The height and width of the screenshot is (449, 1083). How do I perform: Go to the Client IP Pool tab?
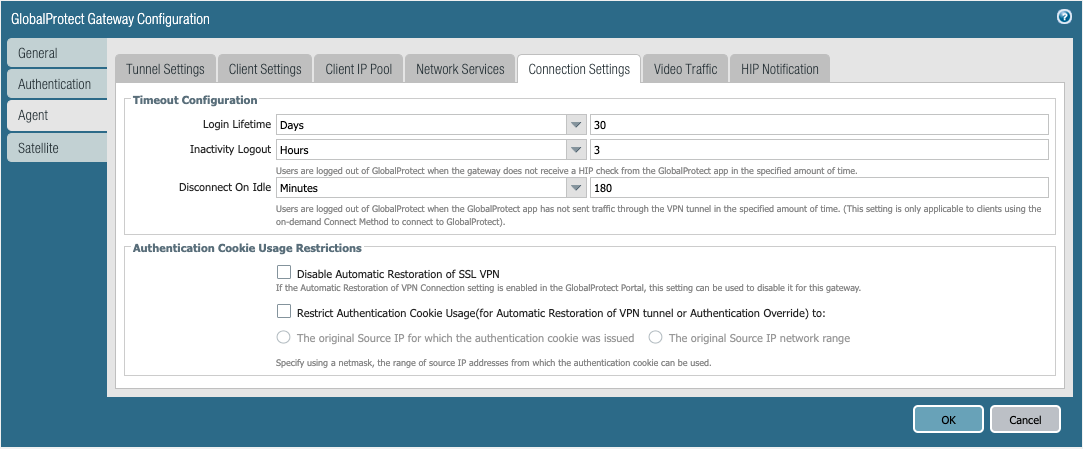point(358,69)
